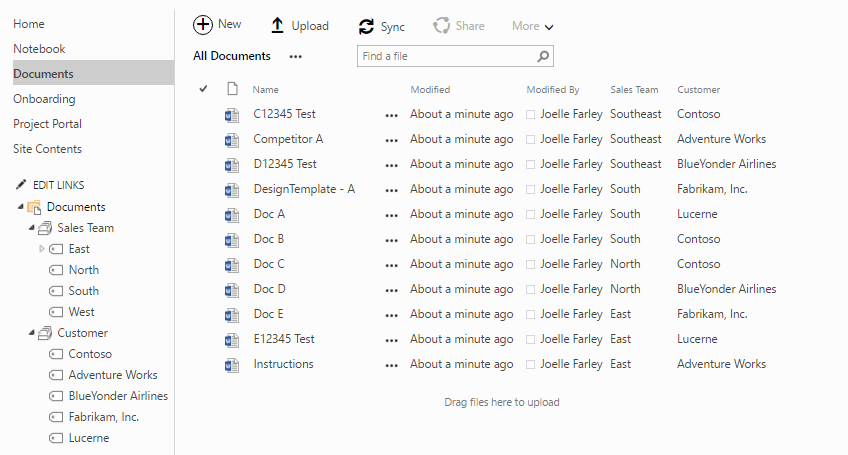Screen dimensions: 848x455
Task: Click the Upload arrow icon
Action: pos(278,26)
